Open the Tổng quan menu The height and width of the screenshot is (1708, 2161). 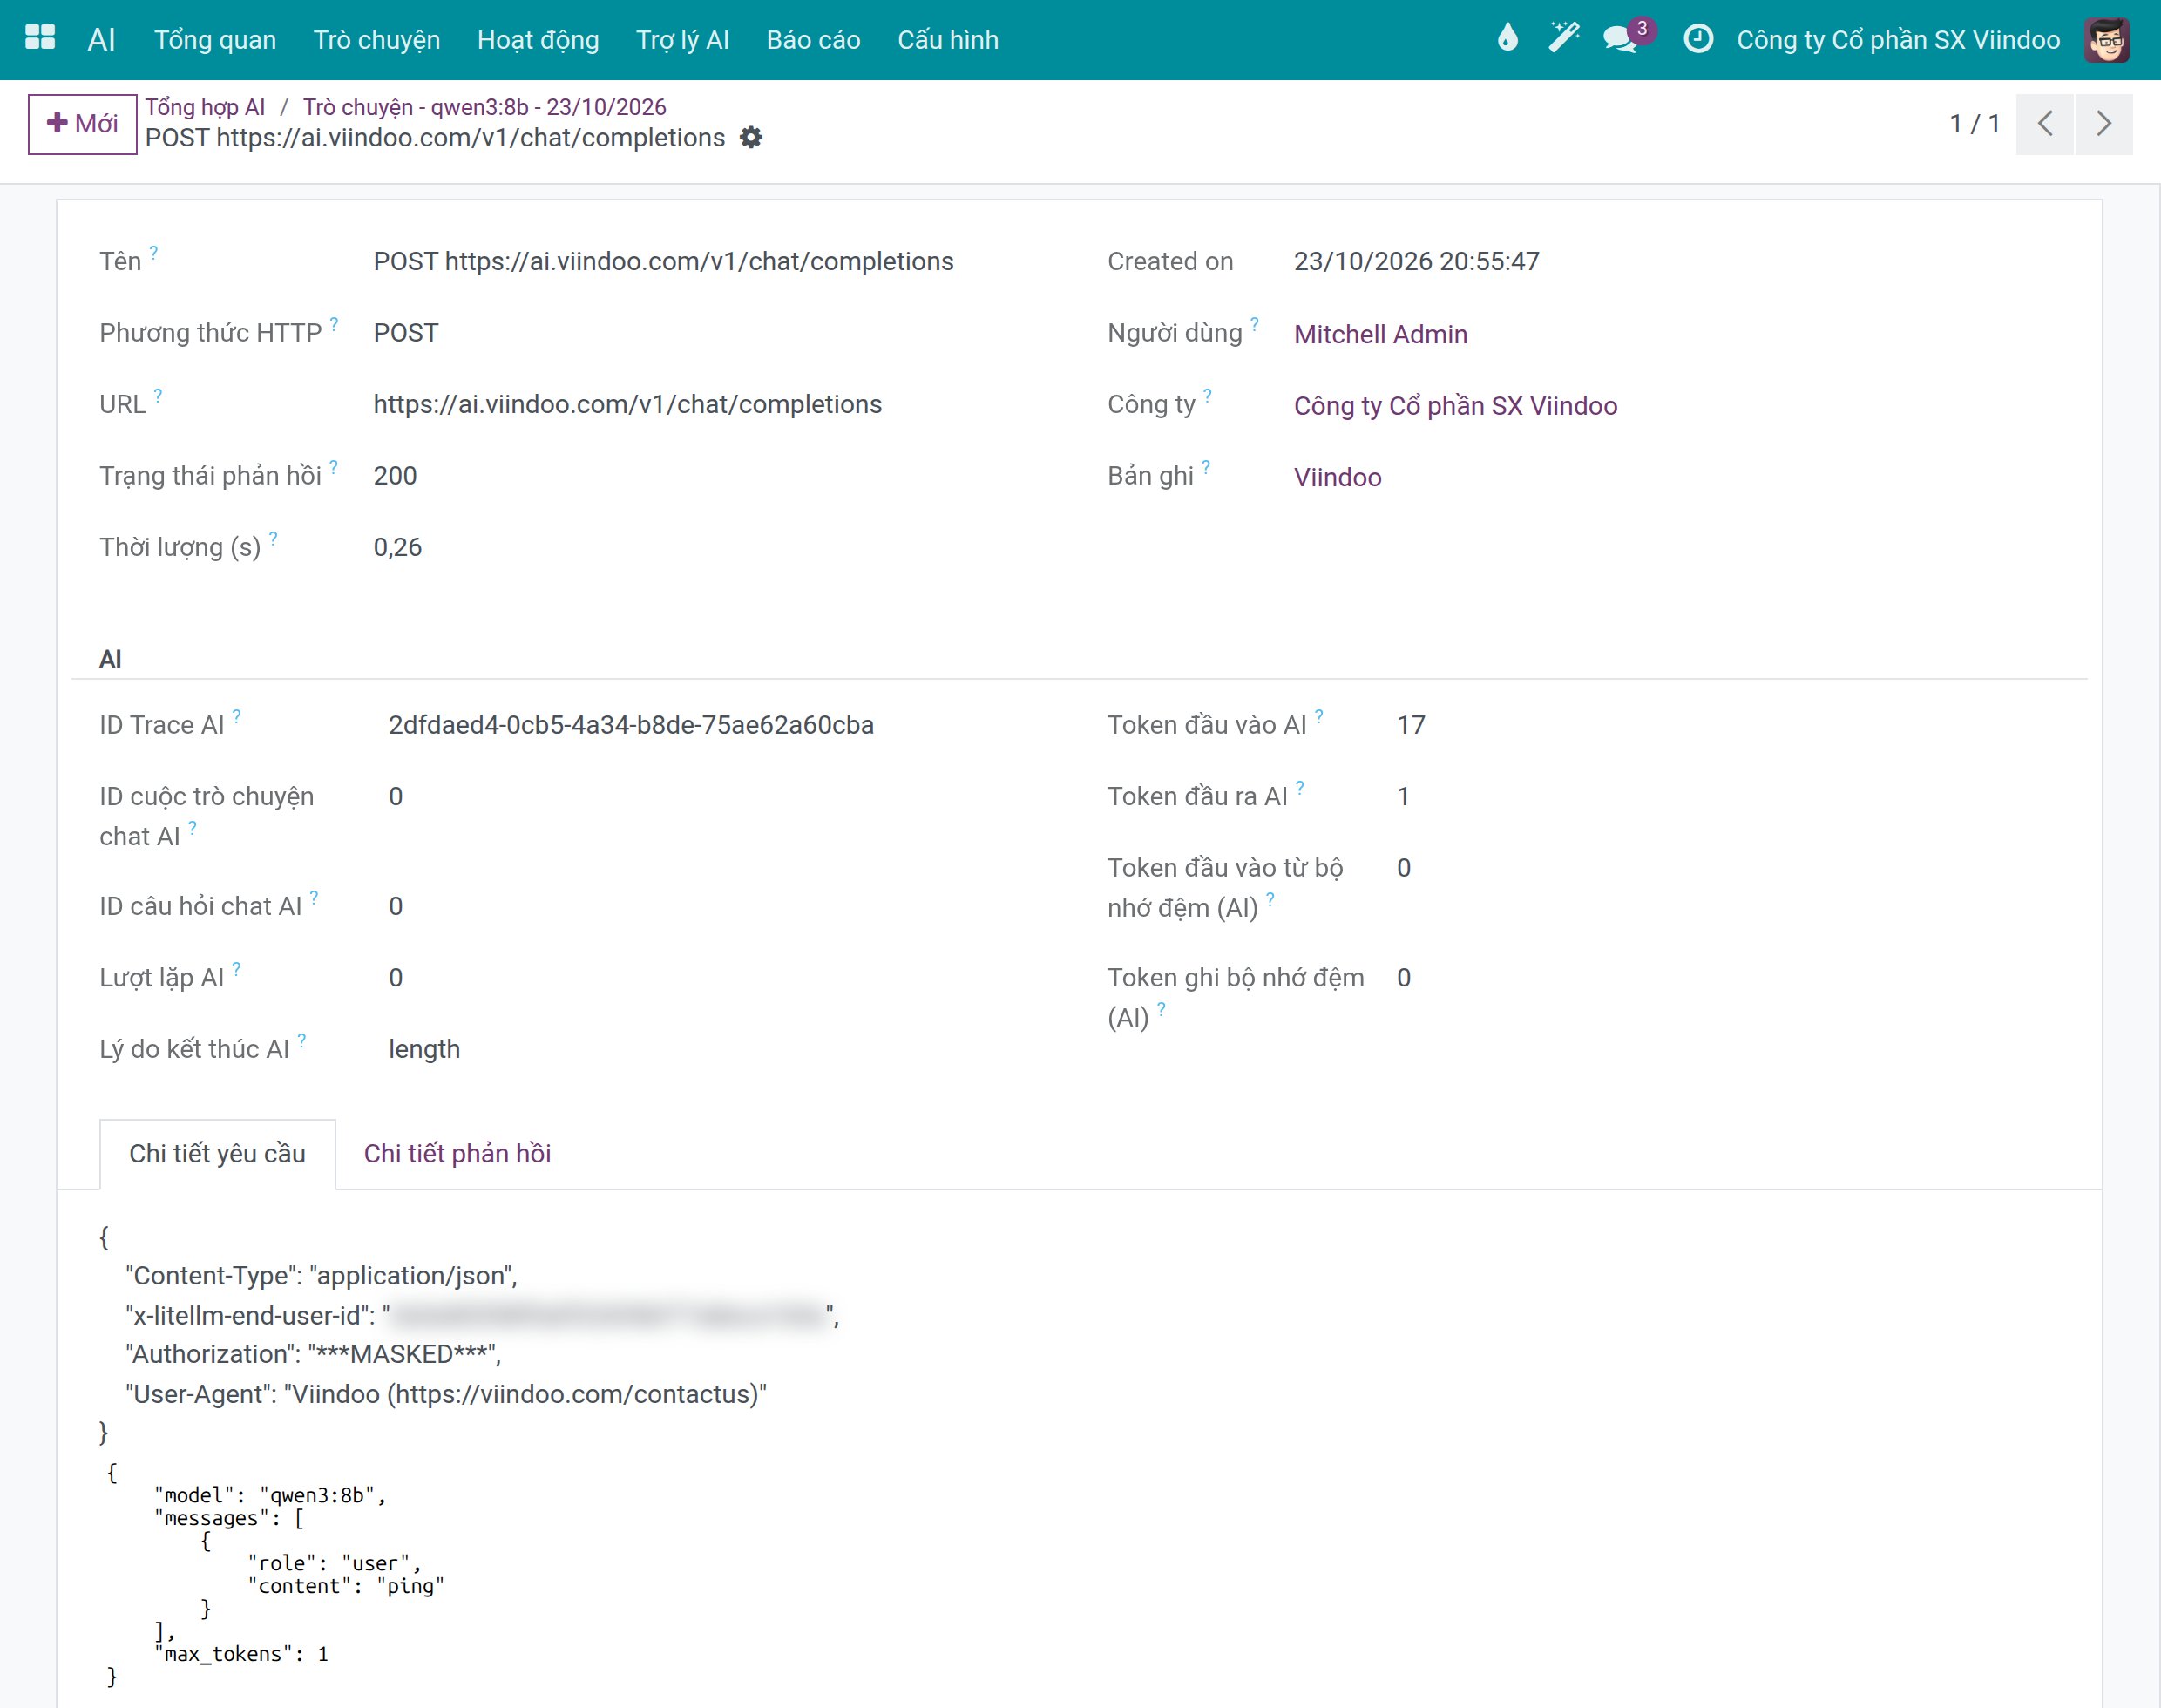tap(215, 40)
